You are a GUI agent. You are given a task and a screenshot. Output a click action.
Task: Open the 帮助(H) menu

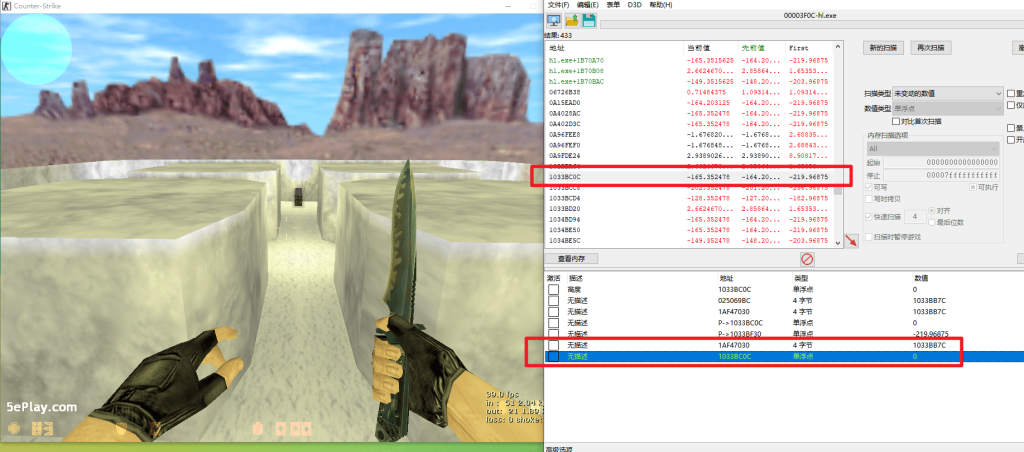pyautogui.click(x=661, y=5)
